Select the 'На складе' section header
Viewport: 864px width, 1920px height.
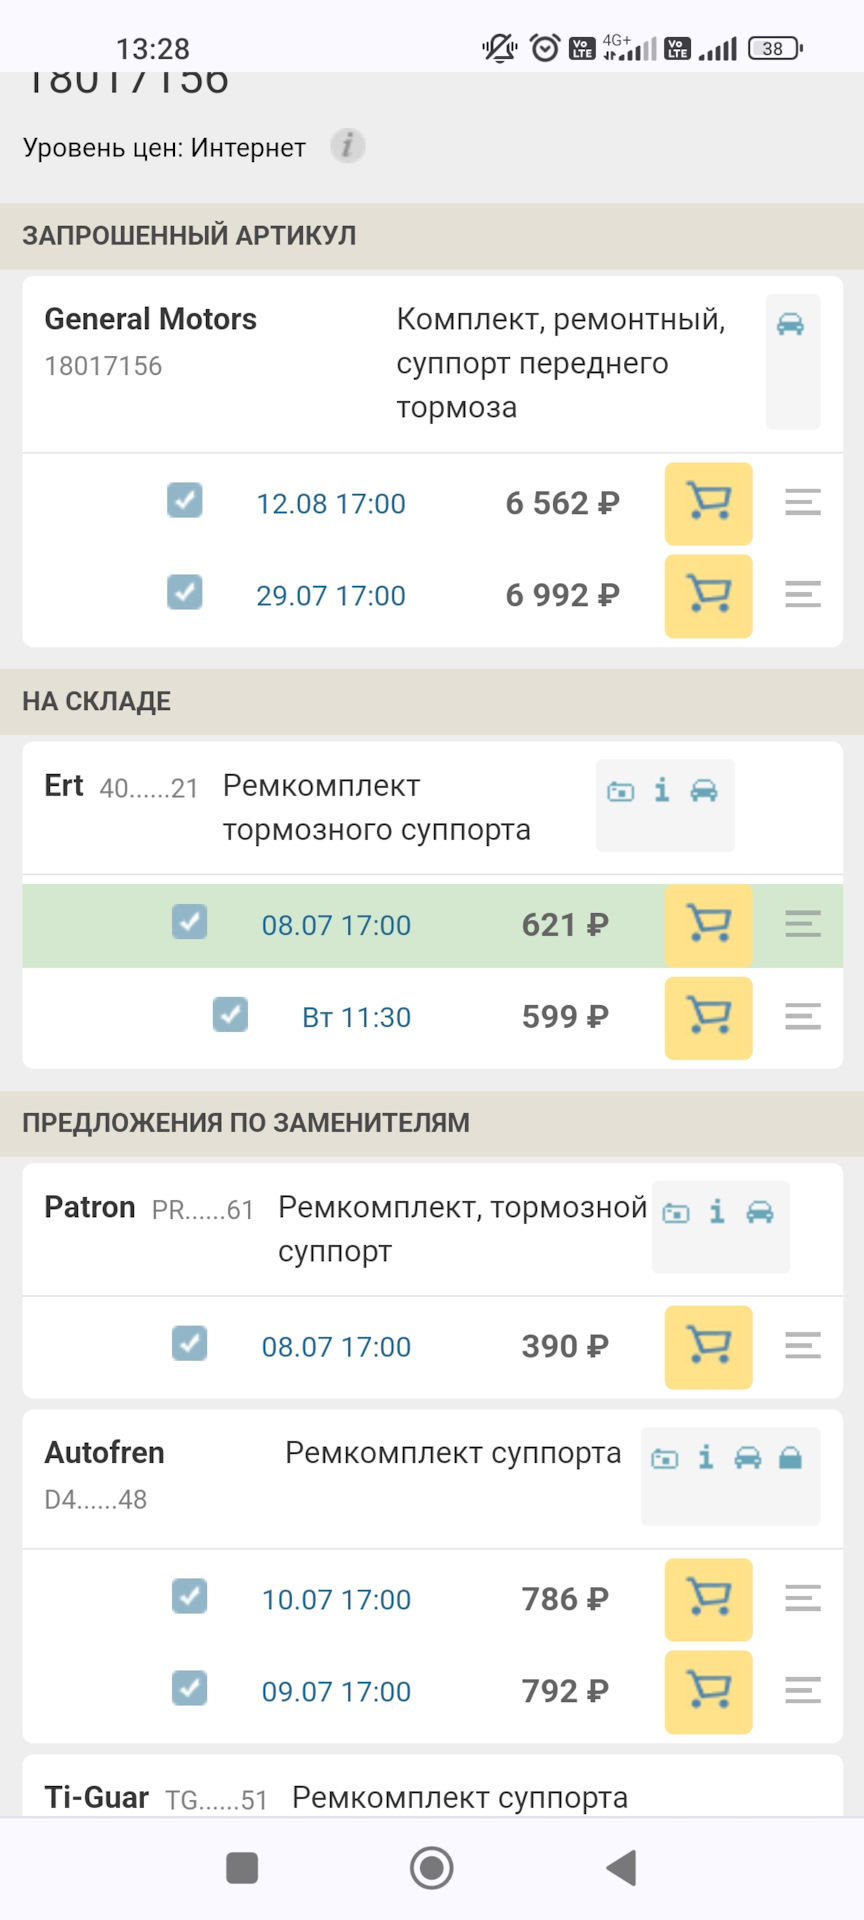tap(97, 701)
